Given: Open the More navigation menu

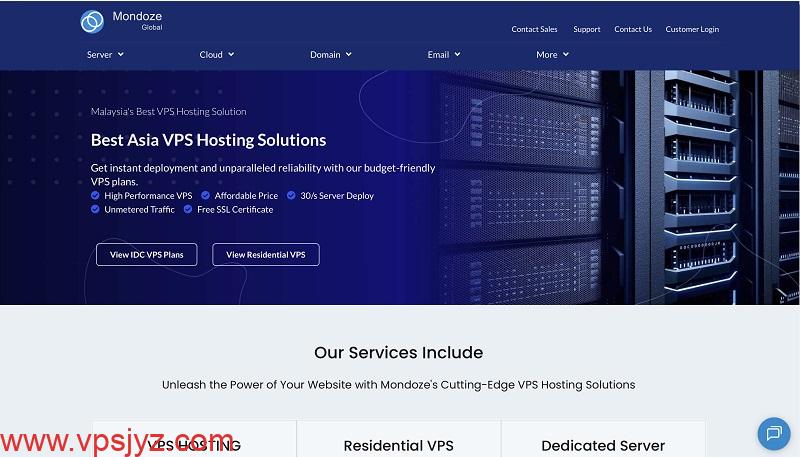Looking at the screenshot, I should [x=553, y=55].
